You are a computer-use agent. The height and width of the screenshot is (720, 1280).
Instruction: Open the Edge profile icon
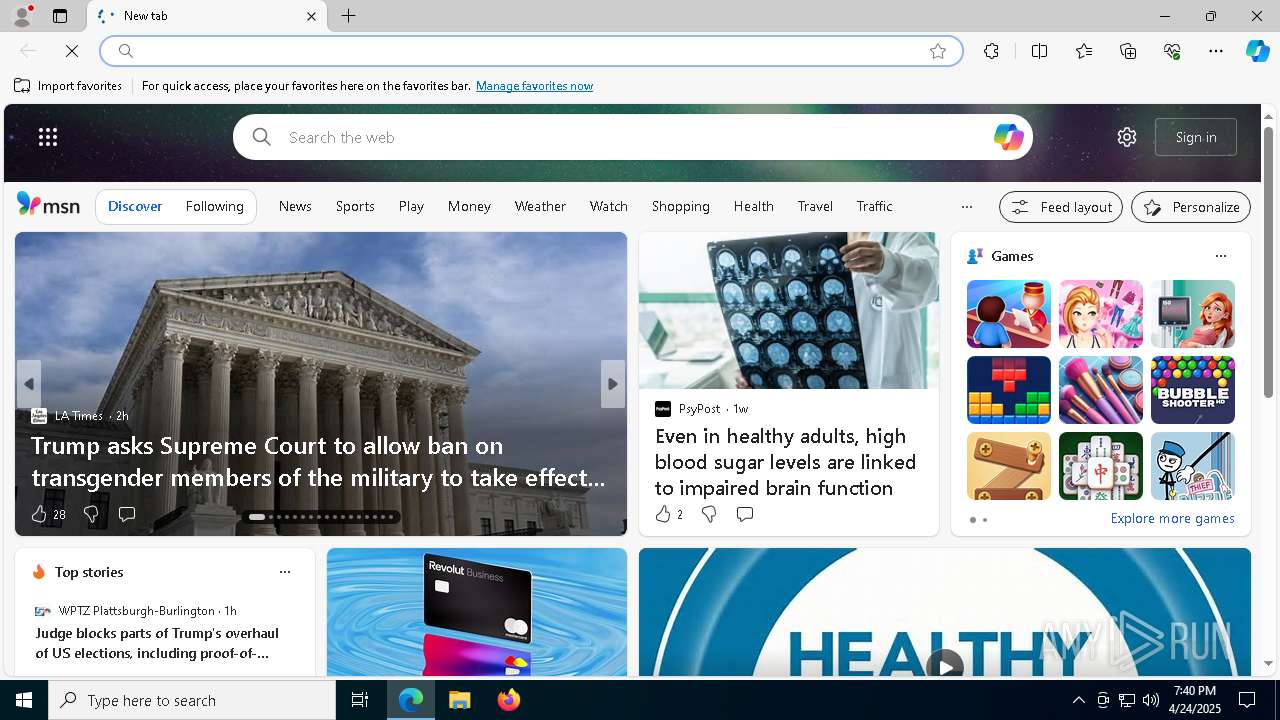point(21,16)
